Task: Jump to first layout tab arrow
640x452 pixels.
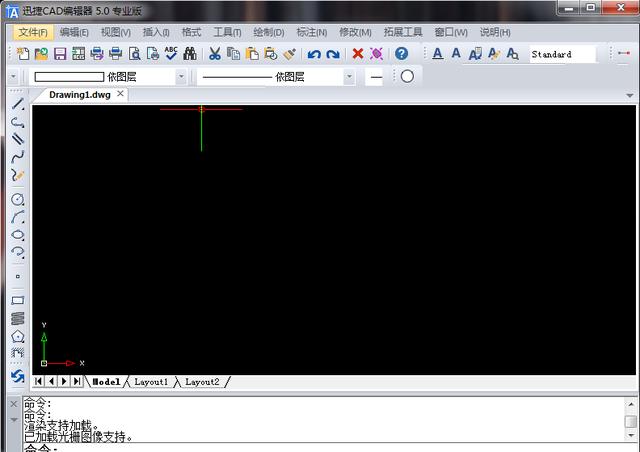Action: (x=38, y=381)
